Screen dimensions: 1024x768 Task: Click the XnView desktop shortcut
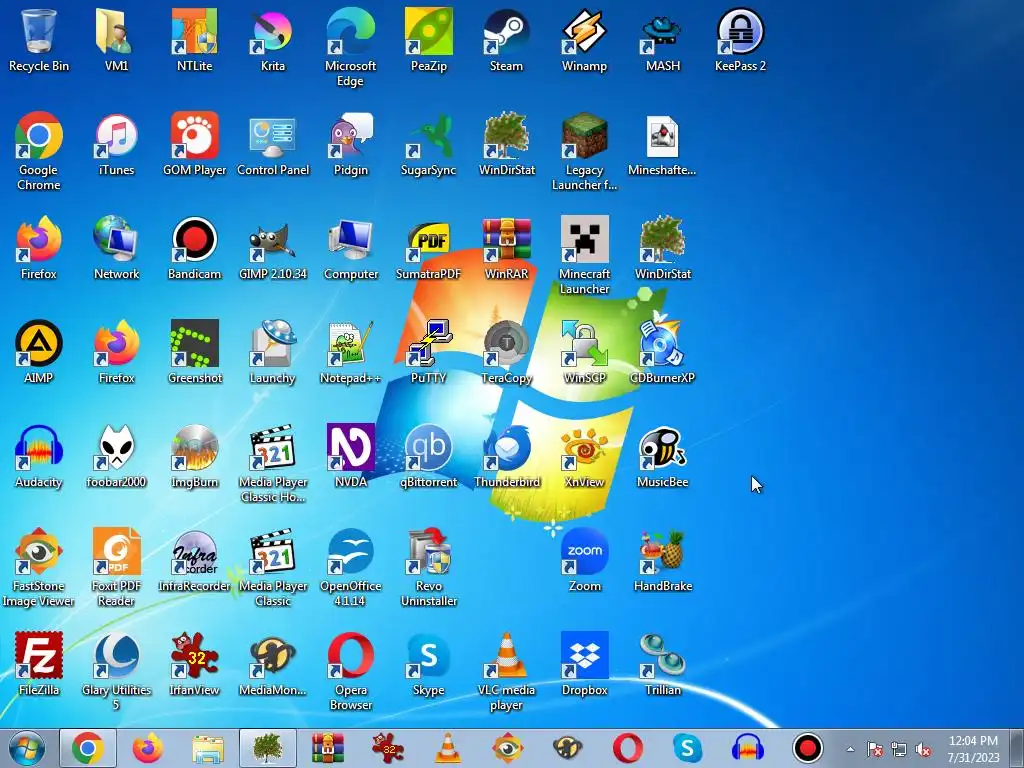click(584, 456)
